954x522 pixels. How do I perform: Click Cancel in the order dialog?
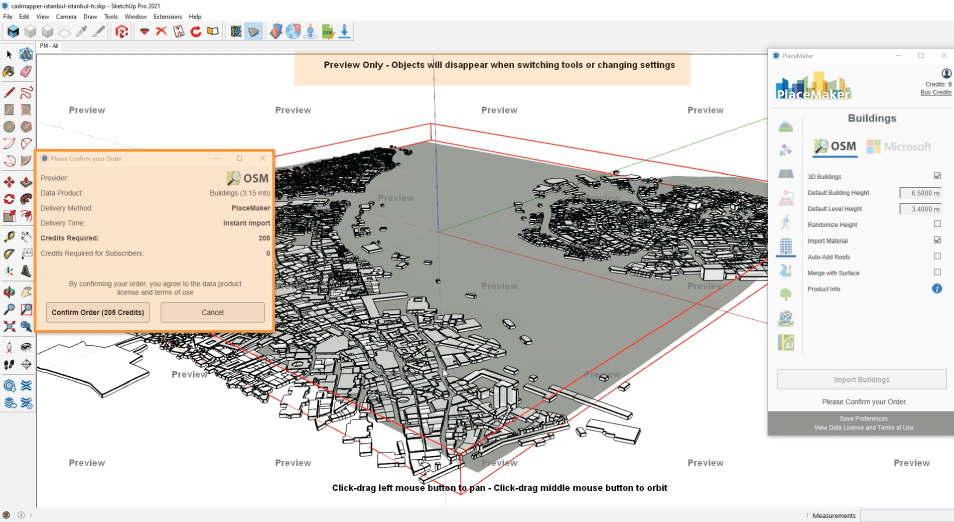point(212,312)
